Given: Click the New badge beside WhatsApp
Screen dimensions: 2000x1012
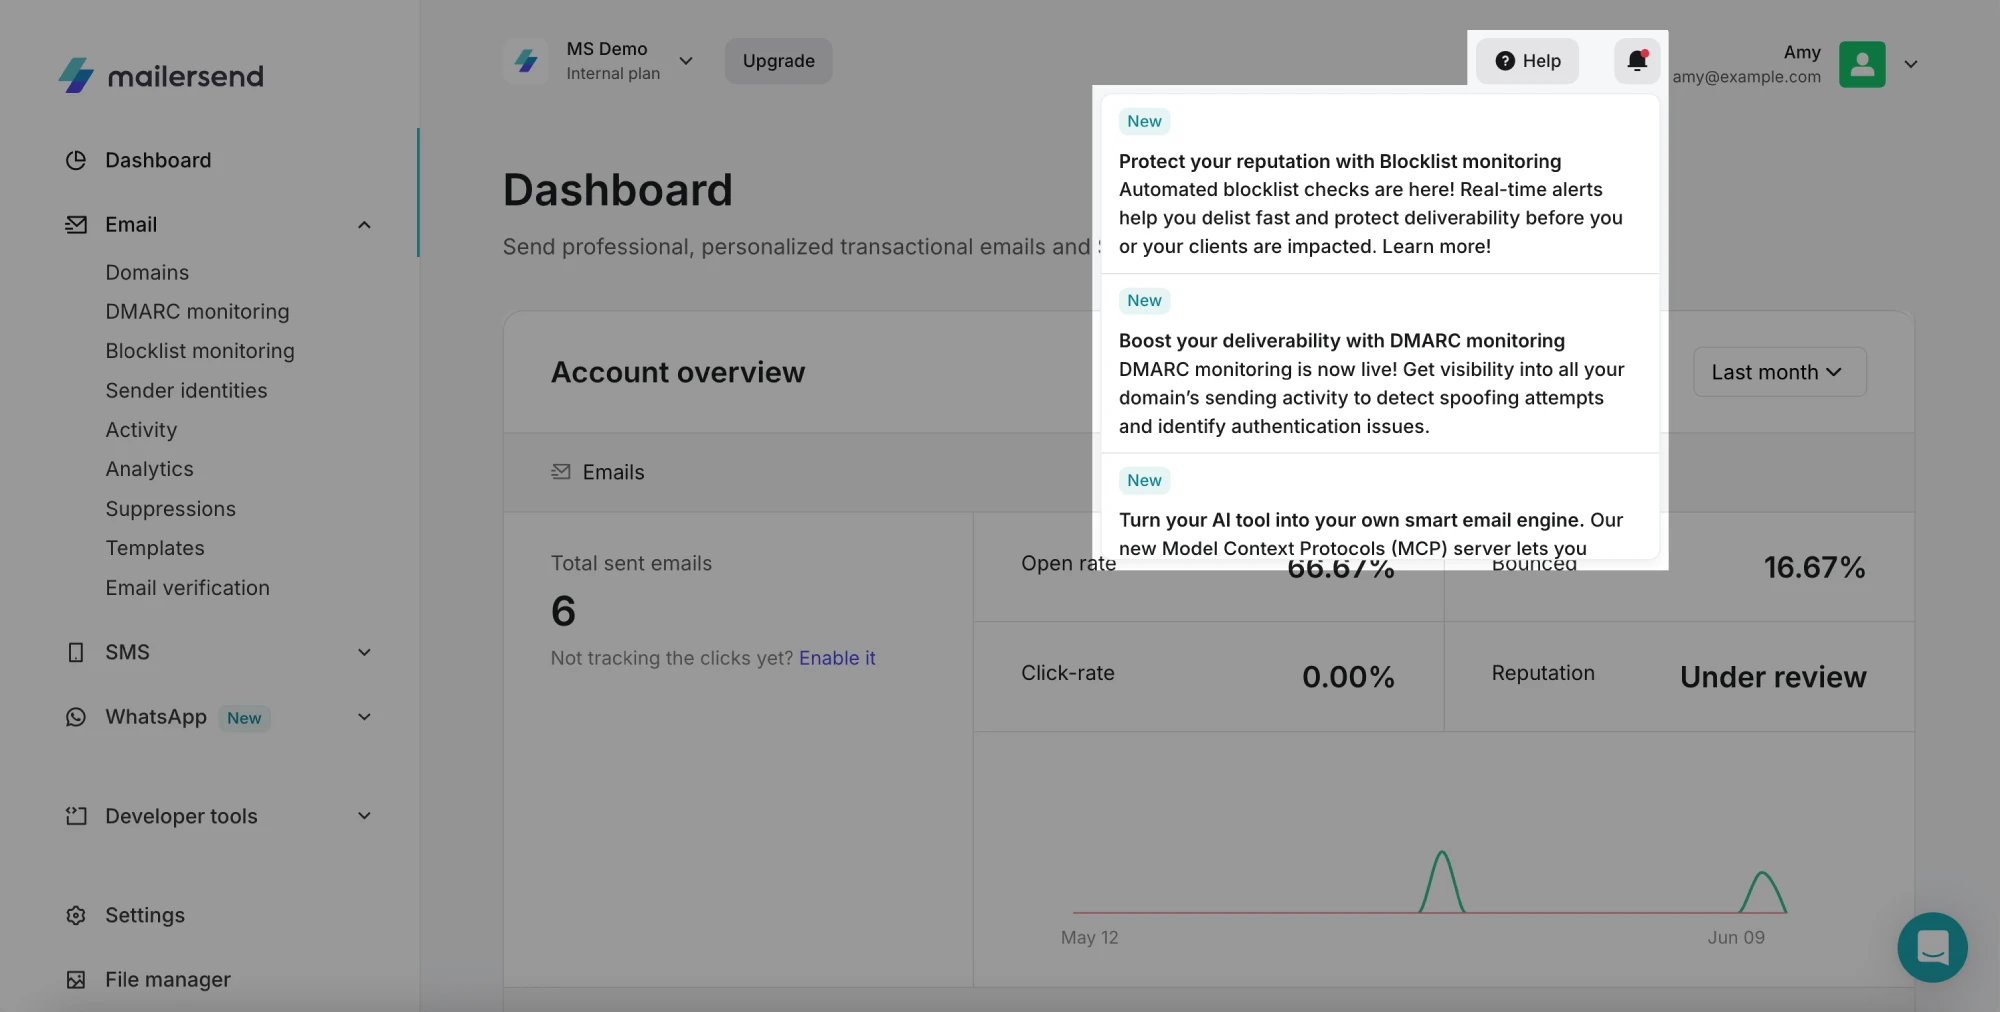Looking at the screenshot, I should click(x=244, y=718).
